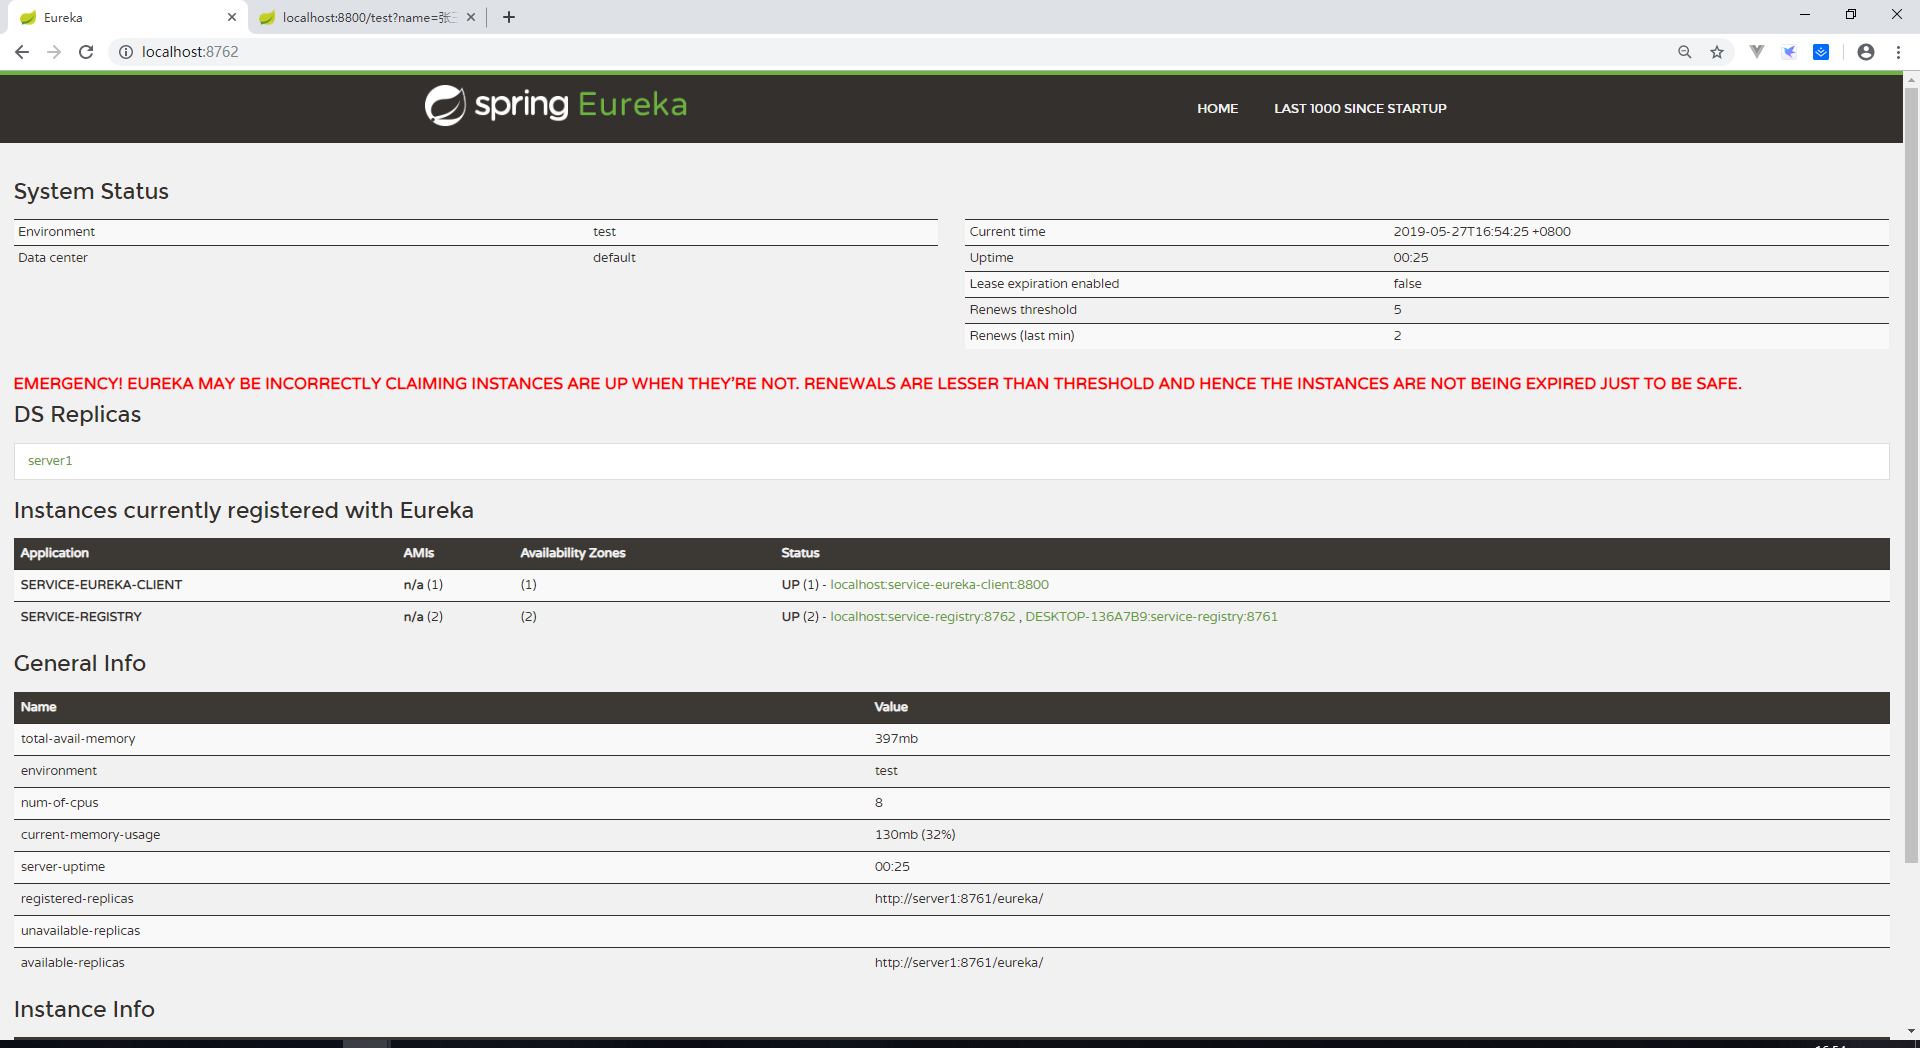Click the Status column header
1920x1048 pixels.
(800, 553)
